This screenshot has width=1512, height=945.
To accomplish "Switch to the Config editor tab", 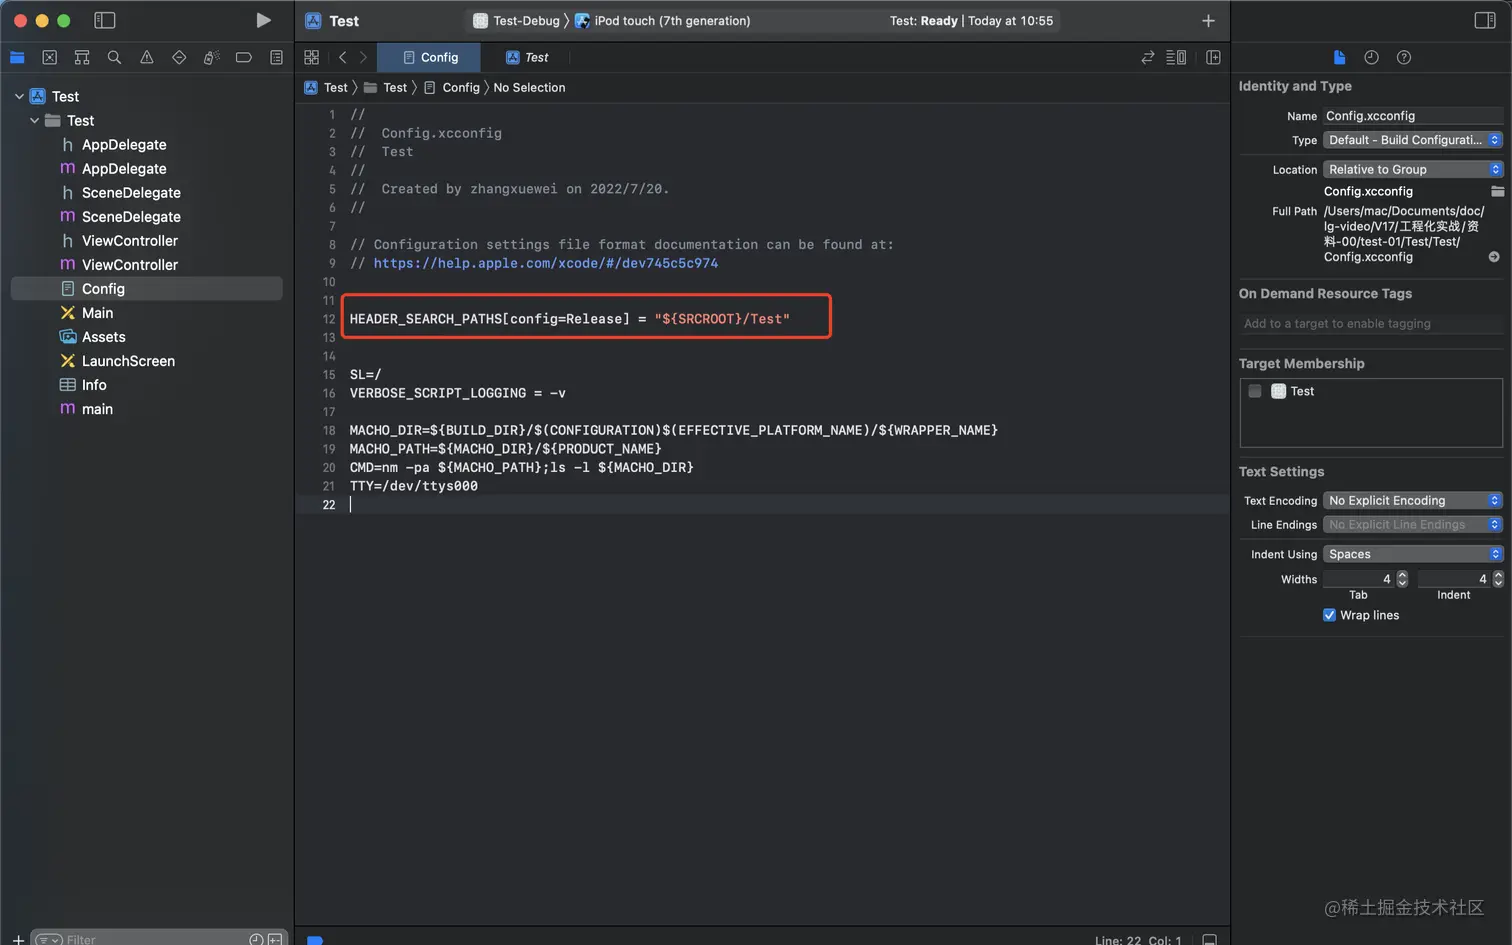I will point(430,58).
